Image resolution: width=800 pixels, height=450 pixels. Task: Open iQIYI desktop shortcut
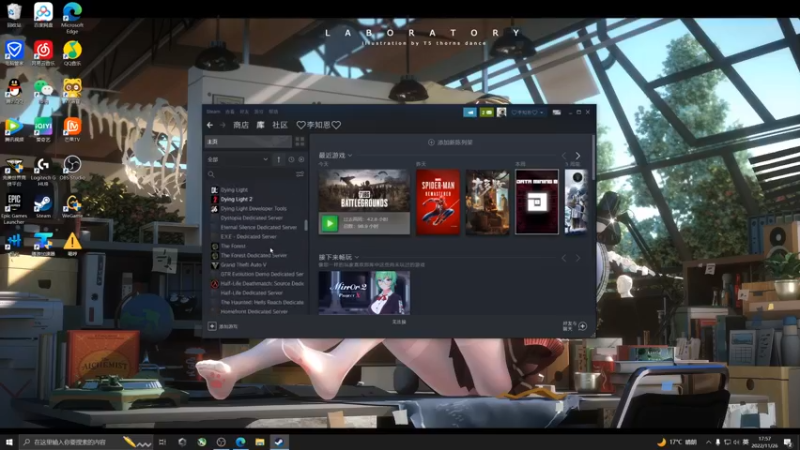coord(43,130)
